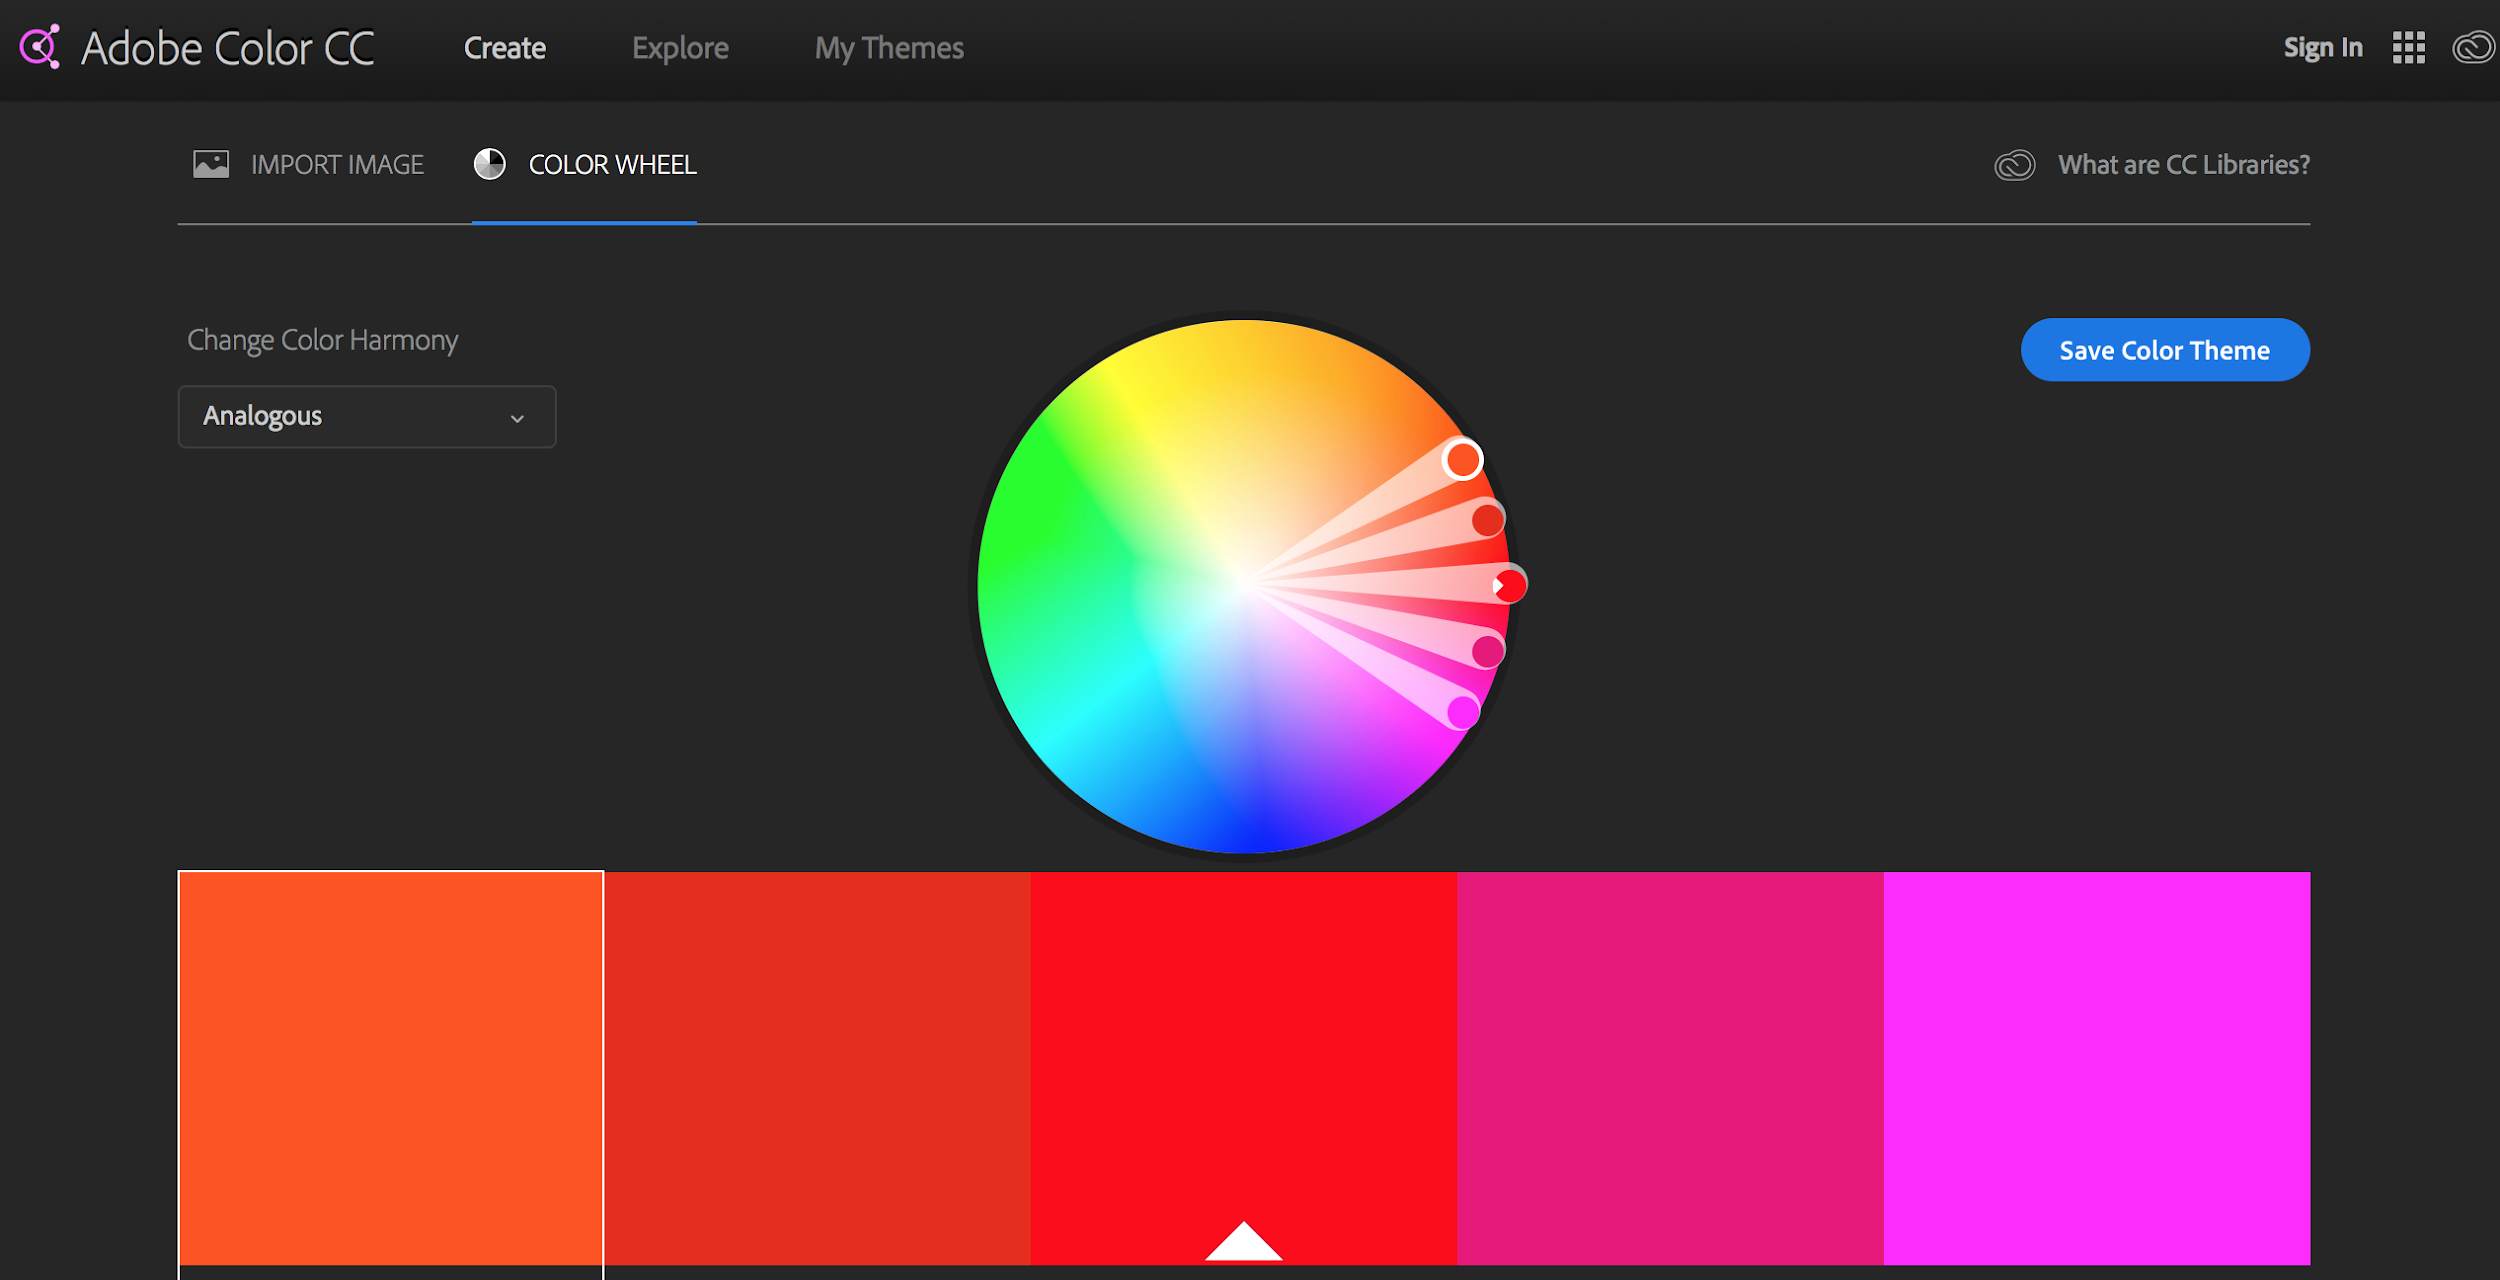This screenshot has height=1280, width=2500.
Task: Click the CC Libraries cloud icon
Action: tap(2010, 163)
